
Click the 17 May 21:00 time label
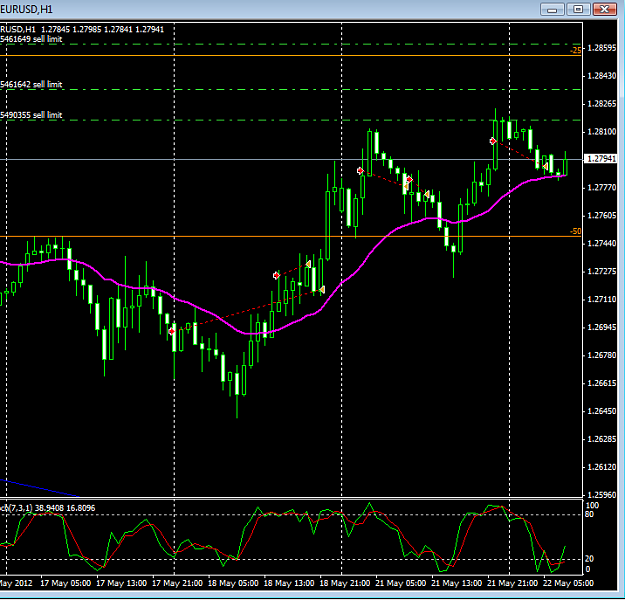[x=177, y=583]
